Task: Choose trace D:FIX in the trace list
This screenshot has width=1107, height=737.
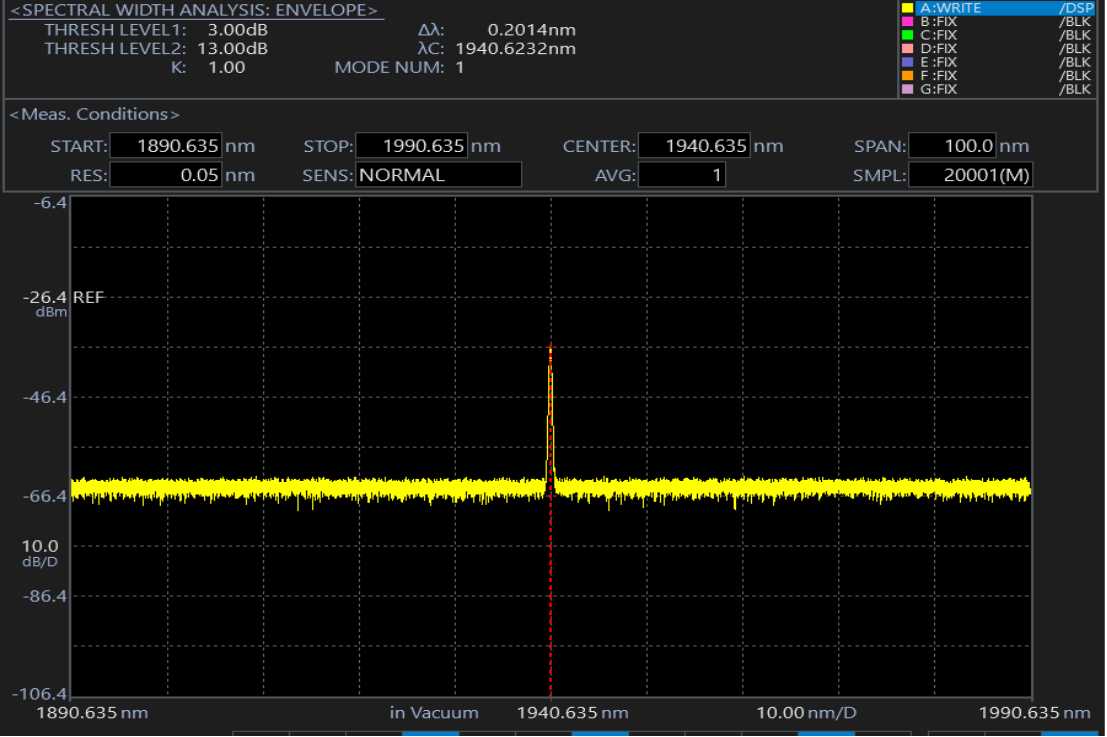Action: (938, 48)
